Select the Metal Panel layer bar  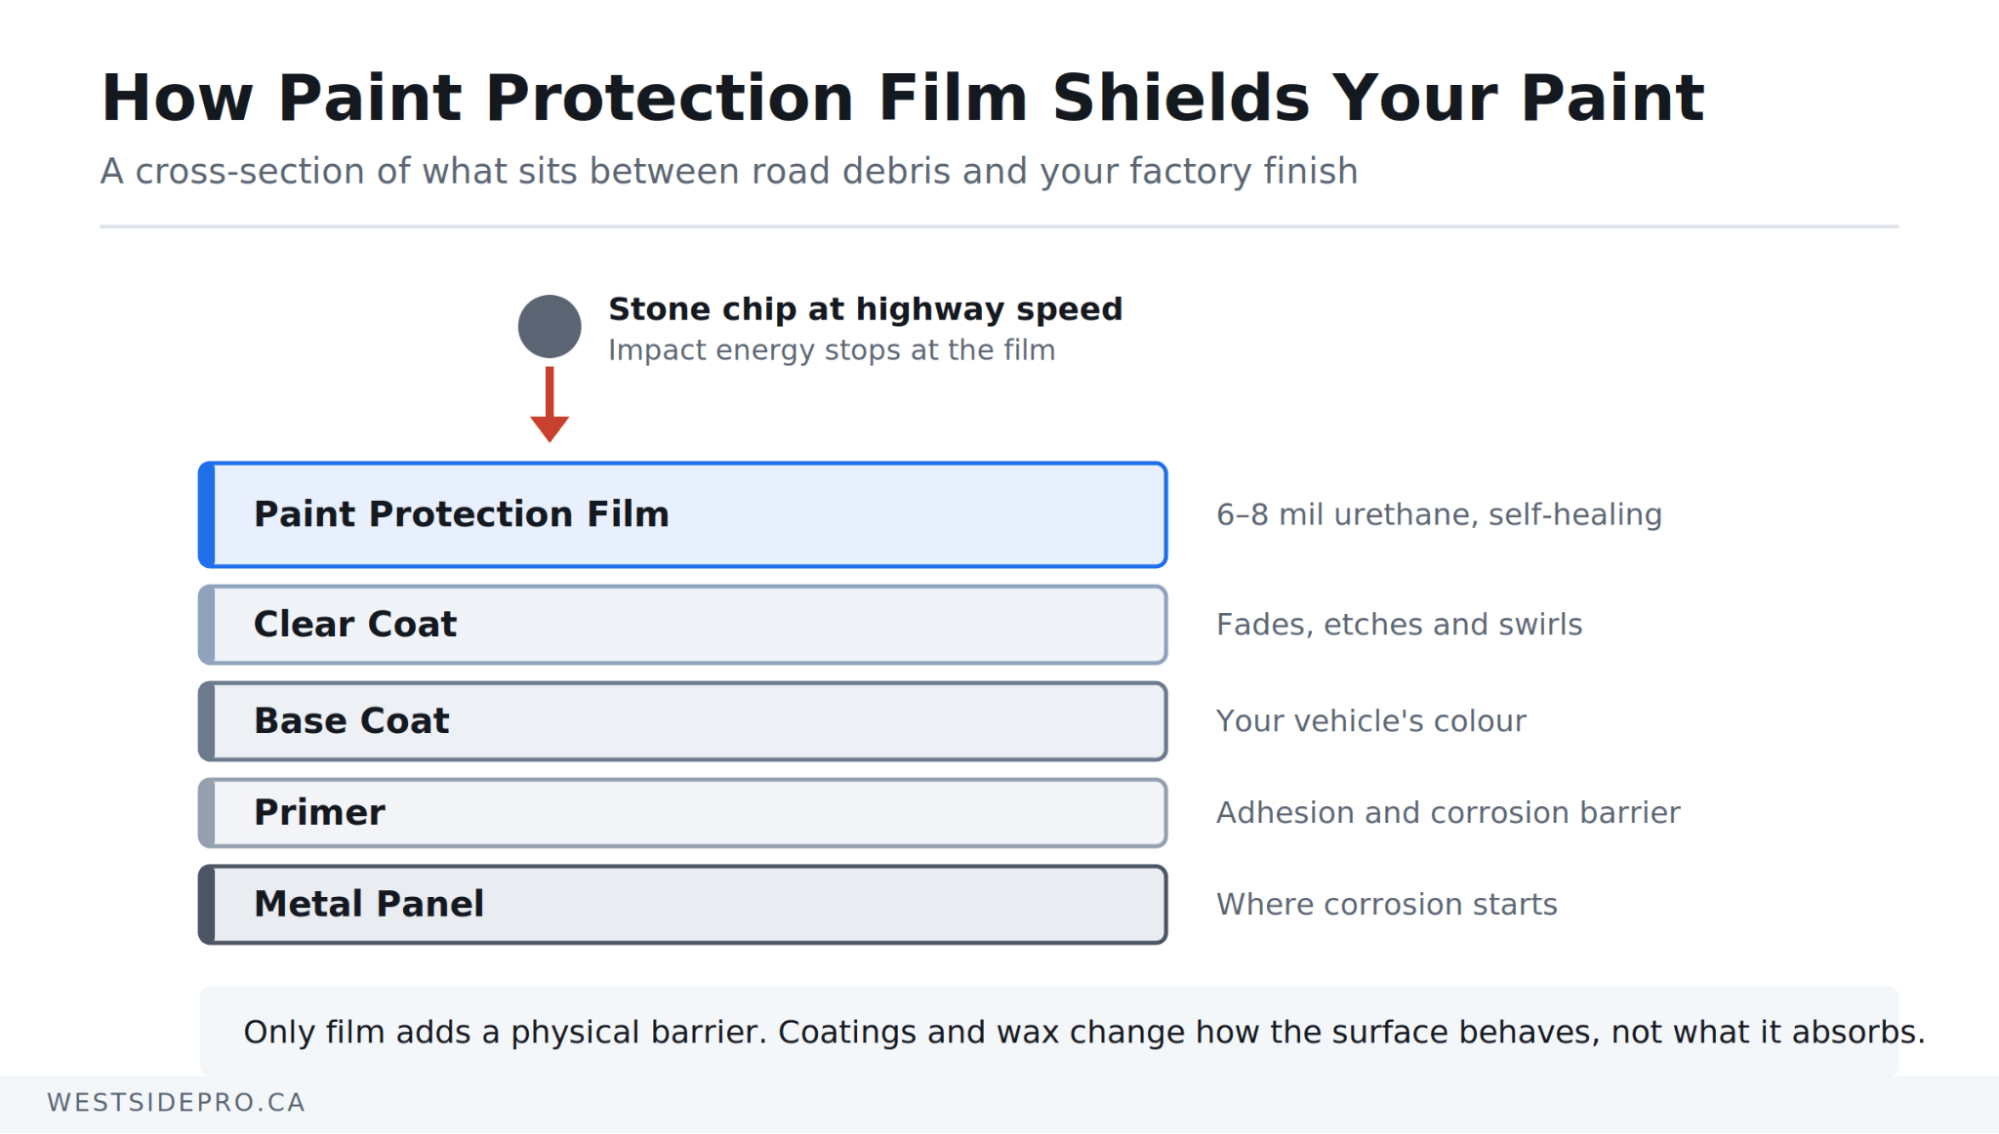point(683,904)
